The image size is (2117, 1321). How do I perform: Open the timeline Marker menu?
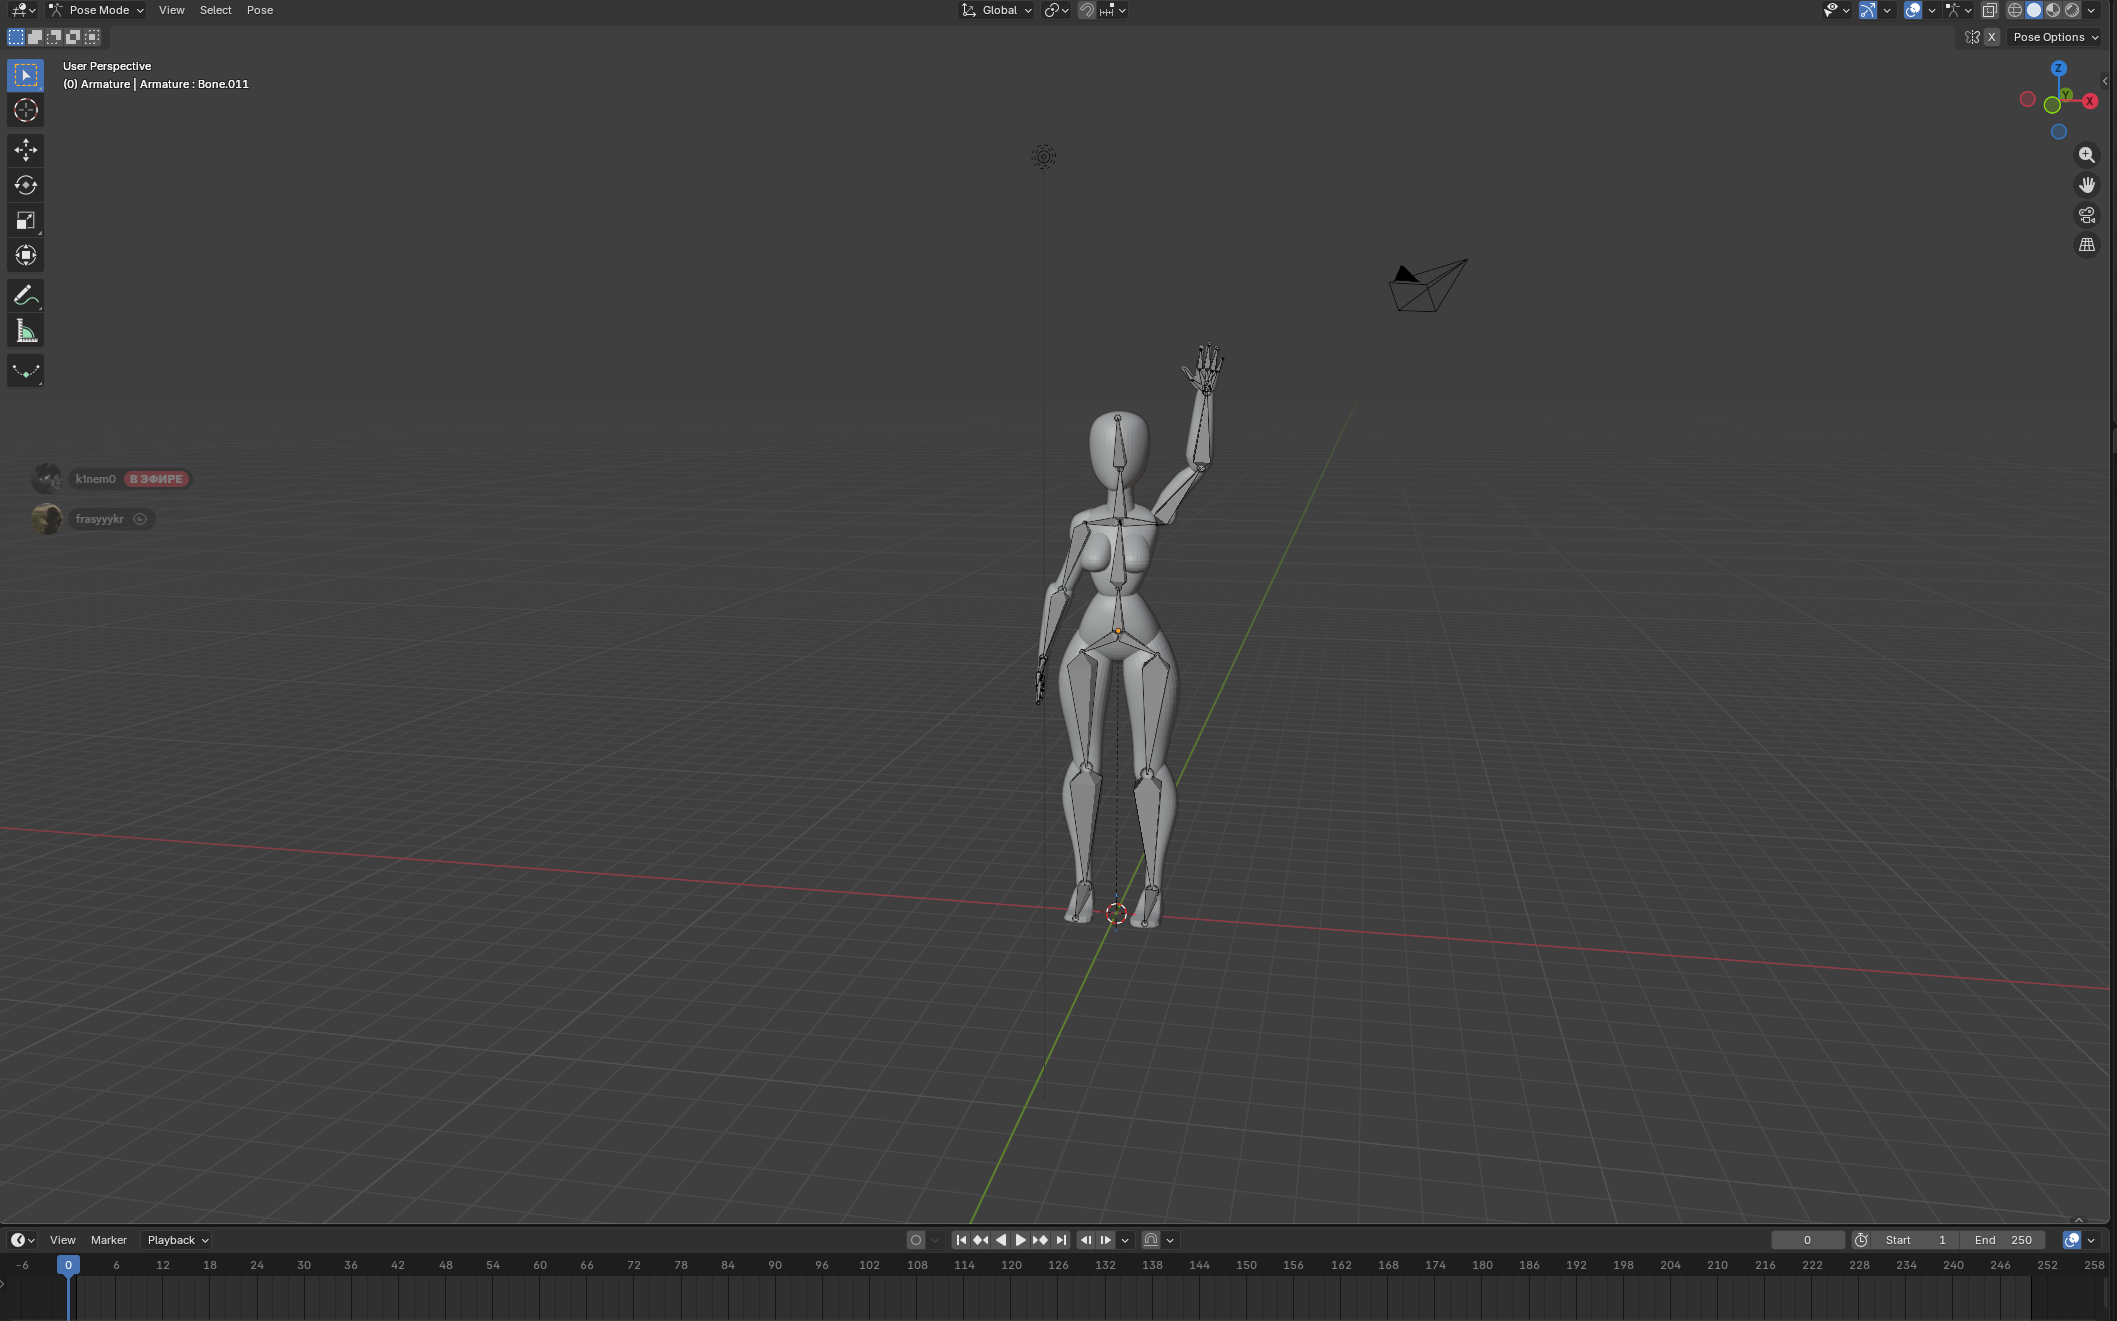point(109,1240)
